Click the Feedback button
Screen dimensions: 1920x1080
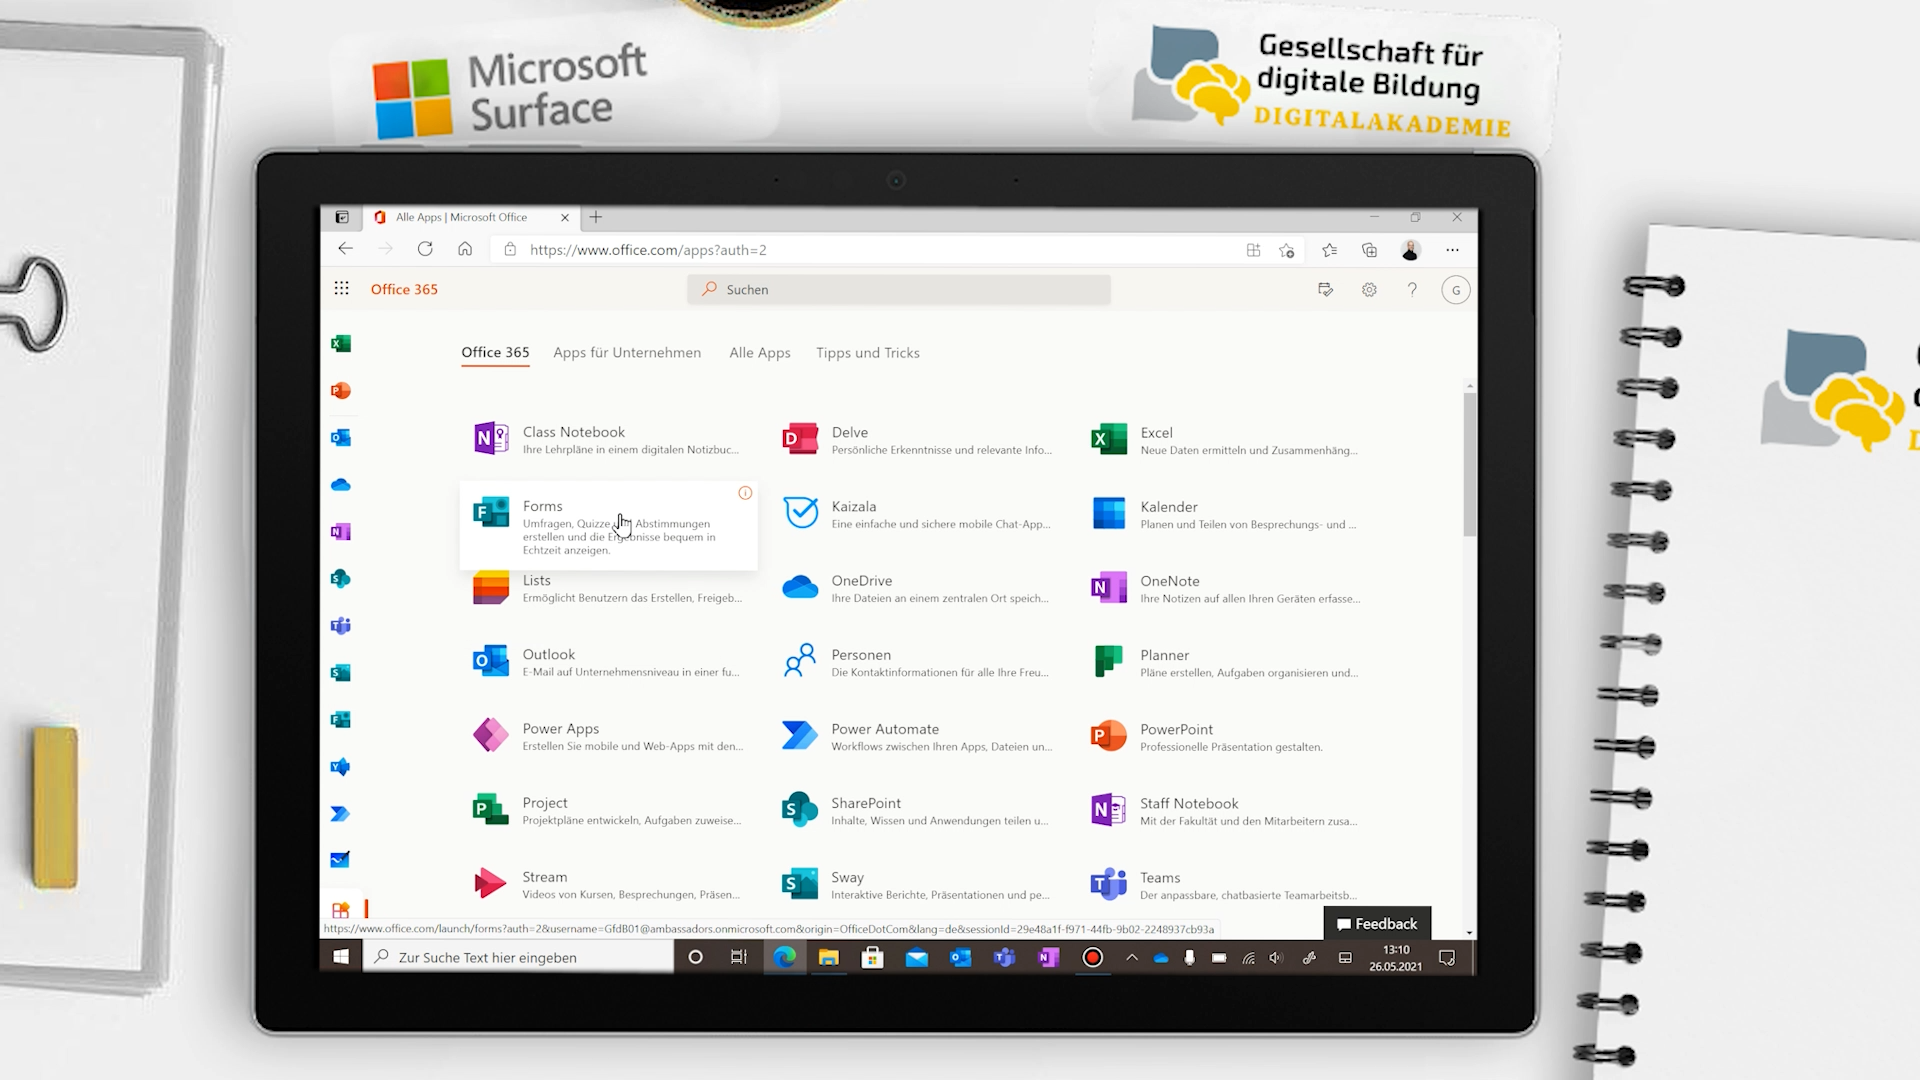point(1377,924)
